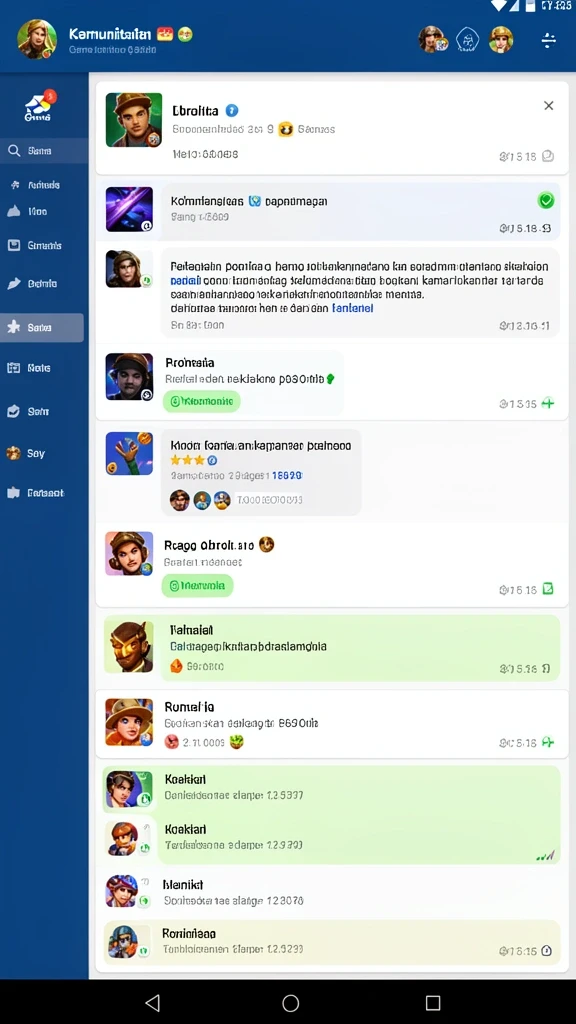The image size is (576, 1024).
Task: Click the blue badge after the three stars
Action: (x=212, y=460)
